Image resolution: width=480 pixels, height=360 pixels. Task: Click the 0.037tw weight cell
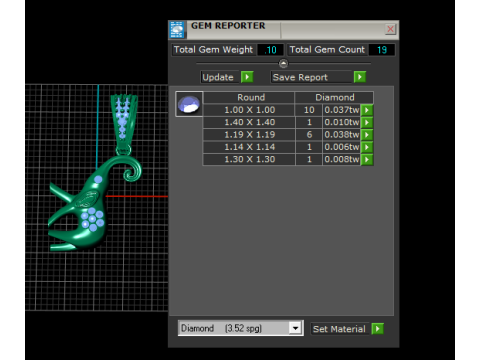click(342, 110)
